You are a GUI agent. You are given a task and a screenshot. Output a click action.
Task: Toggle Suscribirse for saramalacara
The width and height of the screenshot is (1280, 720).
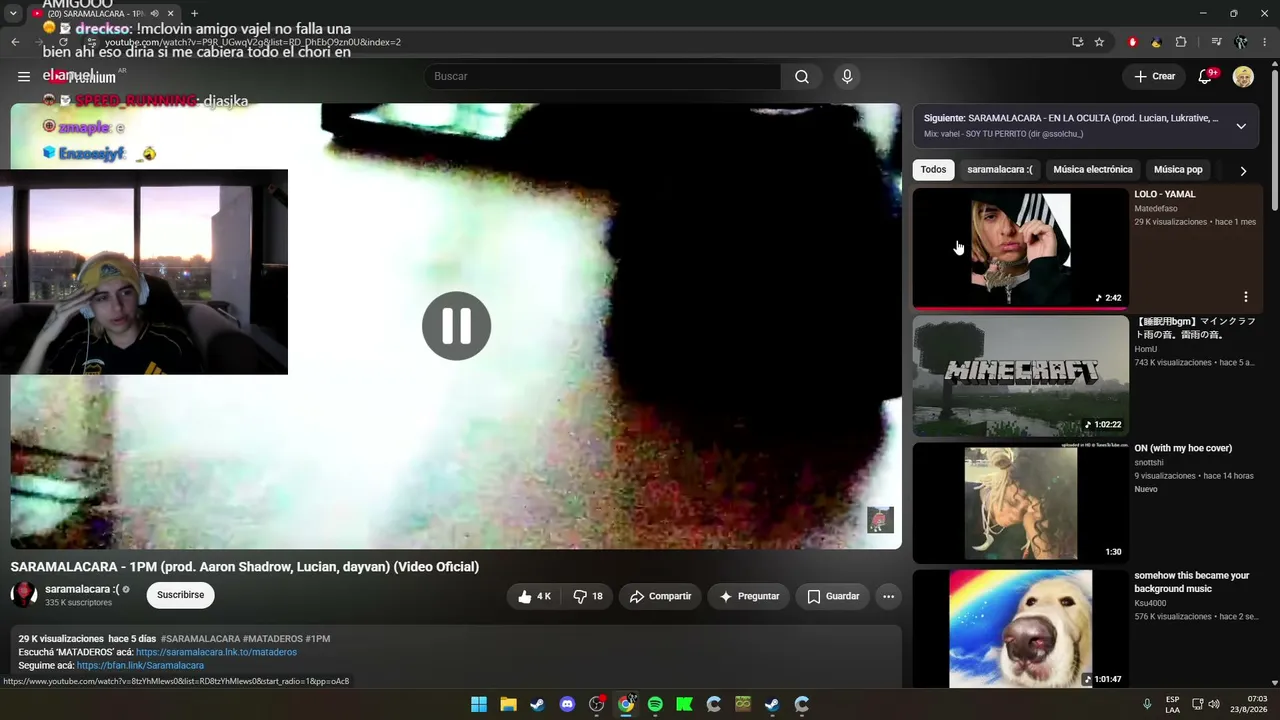pos(180,595)
